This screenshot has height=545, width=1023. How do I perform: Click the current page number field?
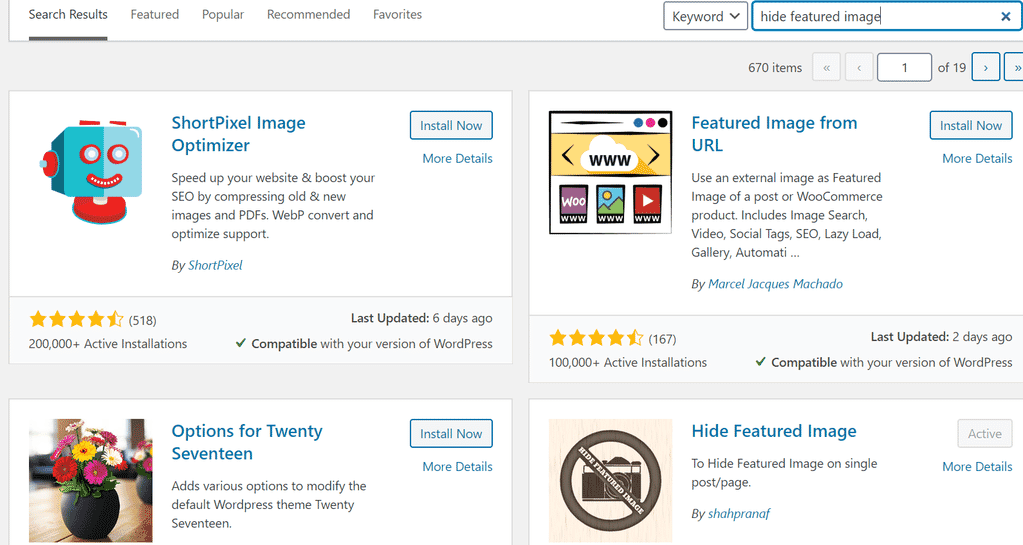(904, 67)
